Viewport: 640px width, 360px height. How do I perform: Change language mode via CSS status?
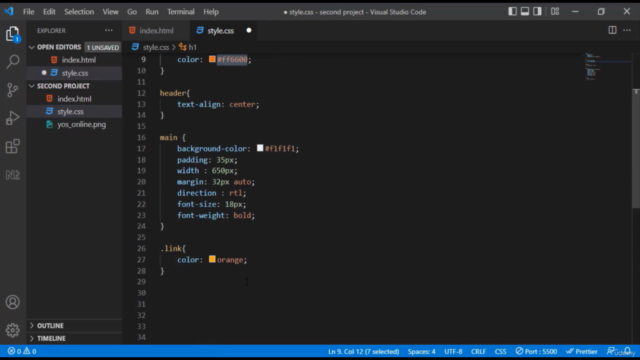tap(500, 351)
